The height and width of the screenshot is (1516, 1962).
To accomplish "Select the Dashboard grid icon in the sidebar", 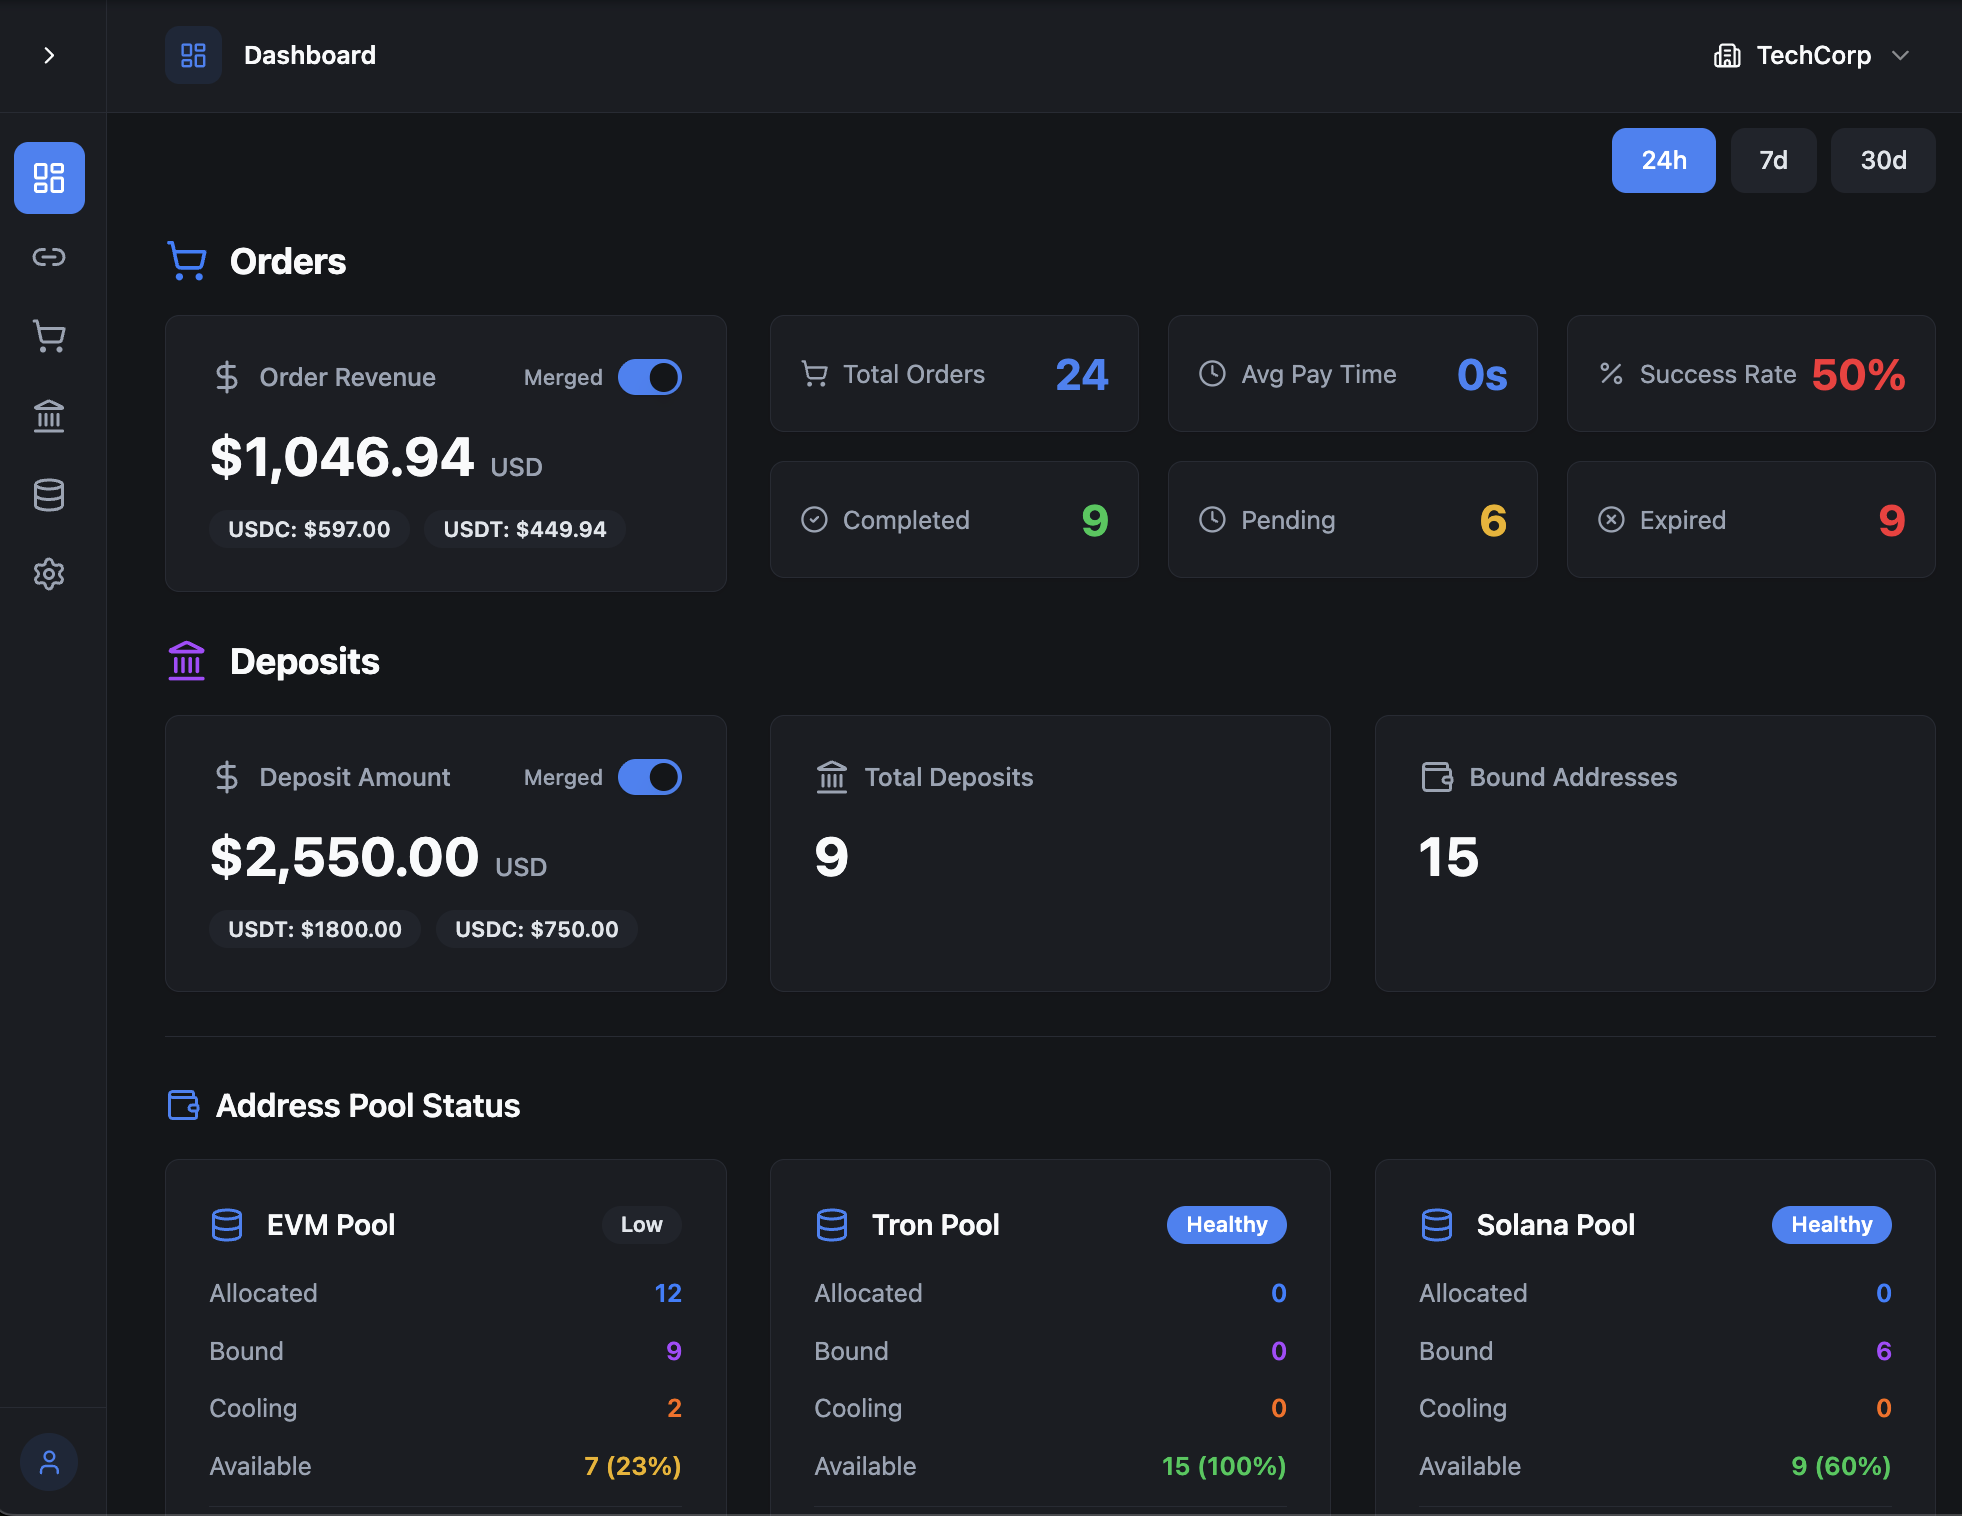I will coord(47,177).
